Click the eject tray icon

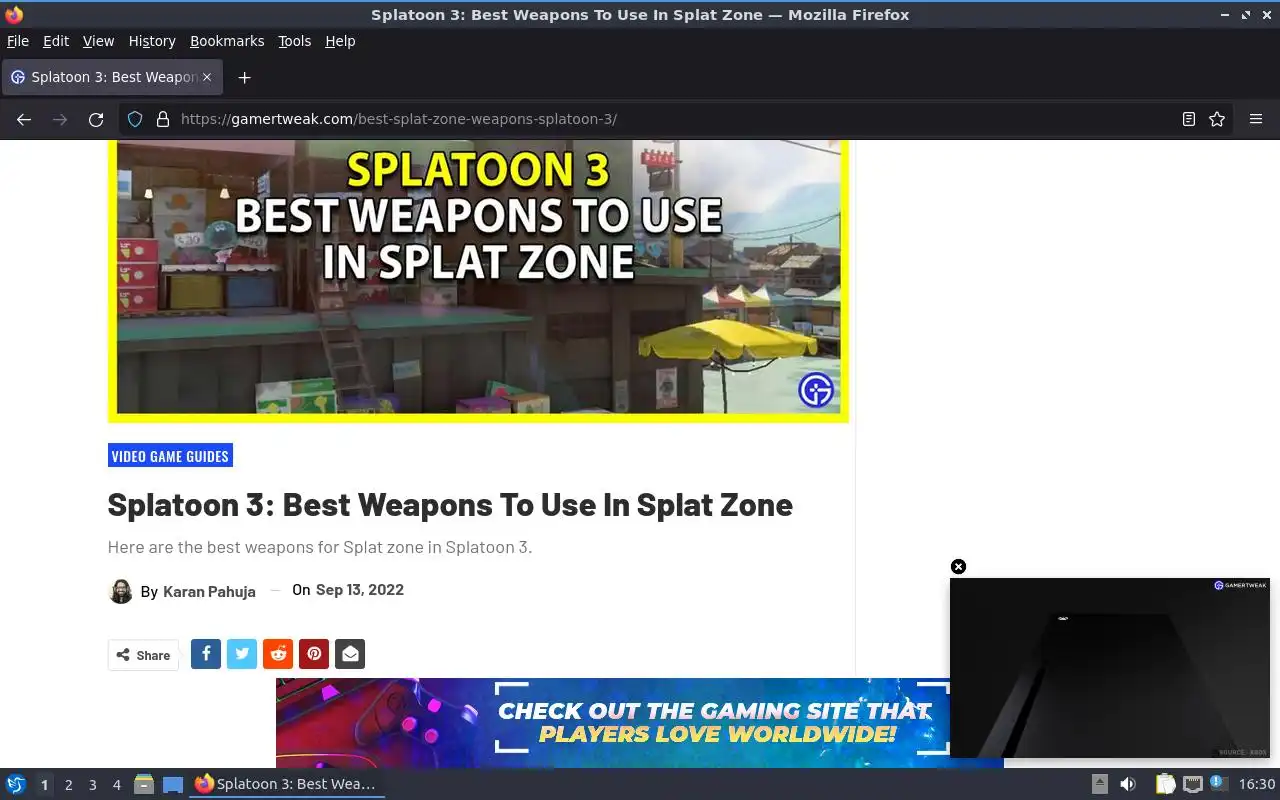coord(1100,784)
